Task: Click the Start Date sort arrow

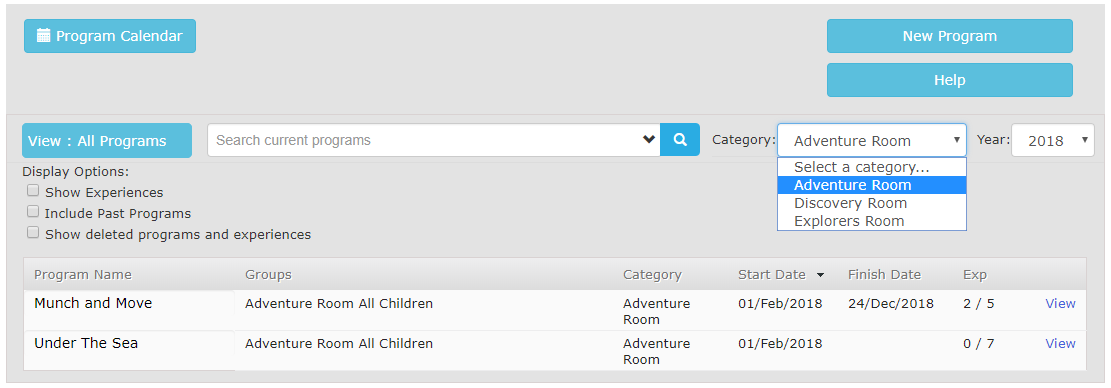Action: tap(820, 275)
